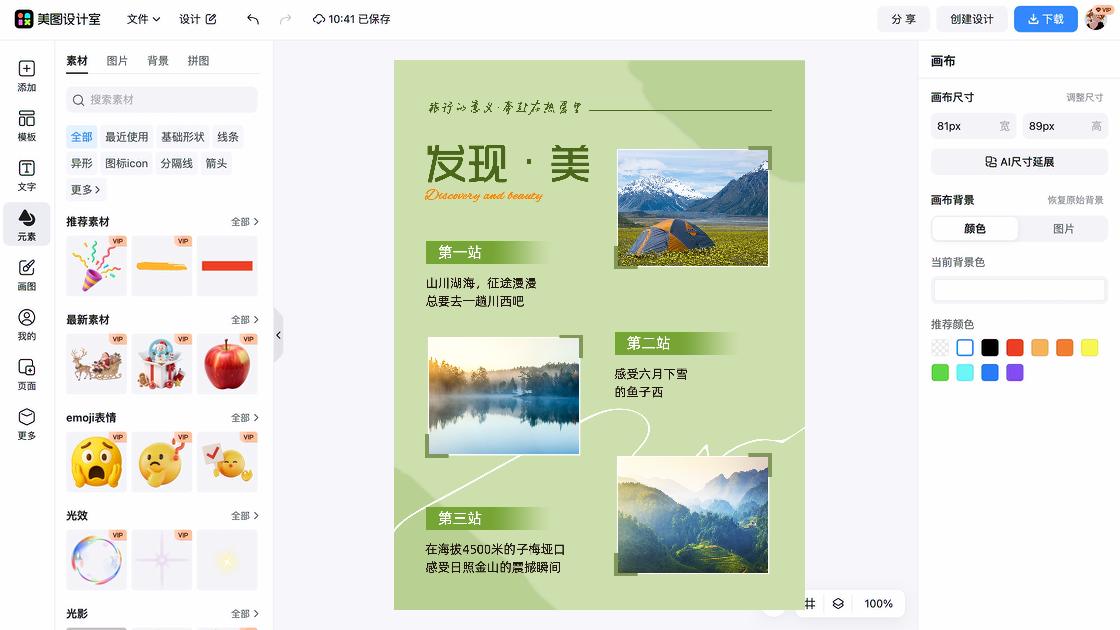
Task: Expand 全部 for emoji表情 section
Action: pos(244,418)
